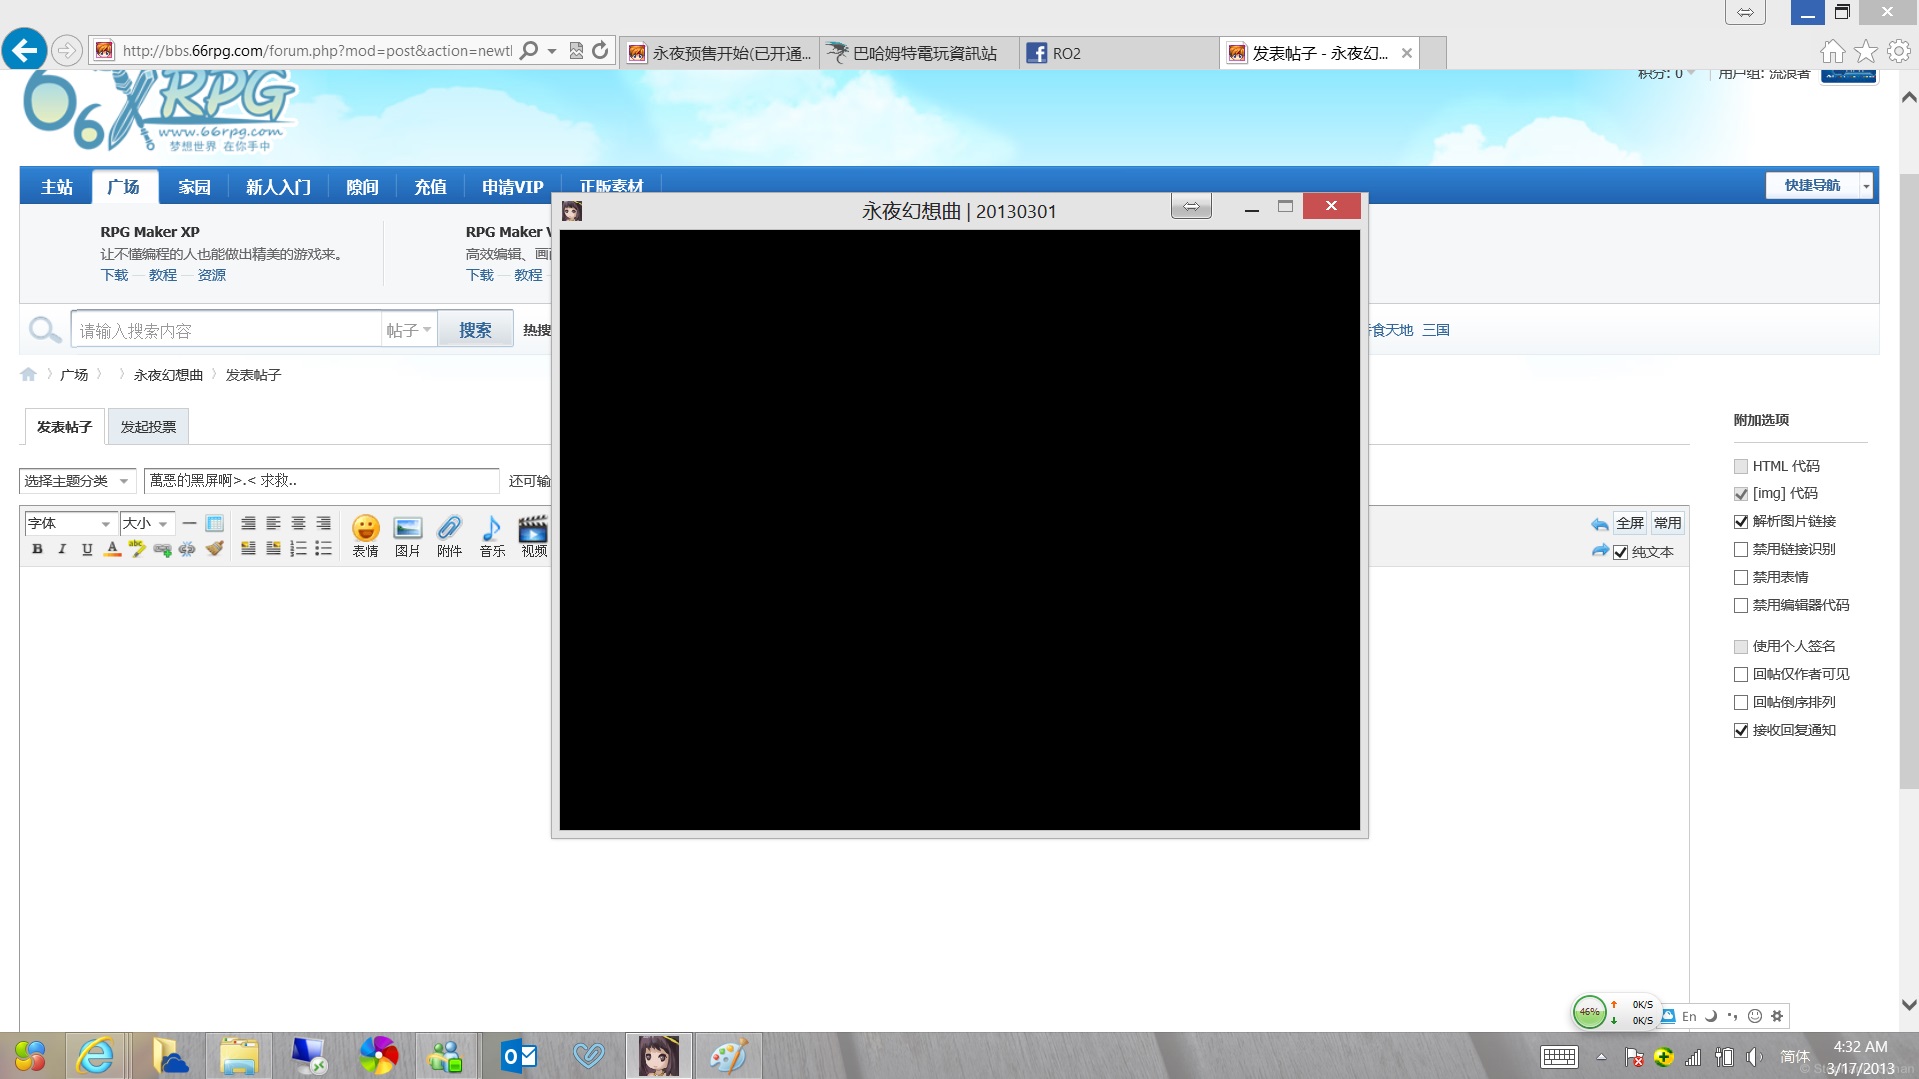1919x1079 pixels.
Task: Enable the 禁用编辑器代码 checkbox
Action: pyautogui.click(x=1741, y=606)
